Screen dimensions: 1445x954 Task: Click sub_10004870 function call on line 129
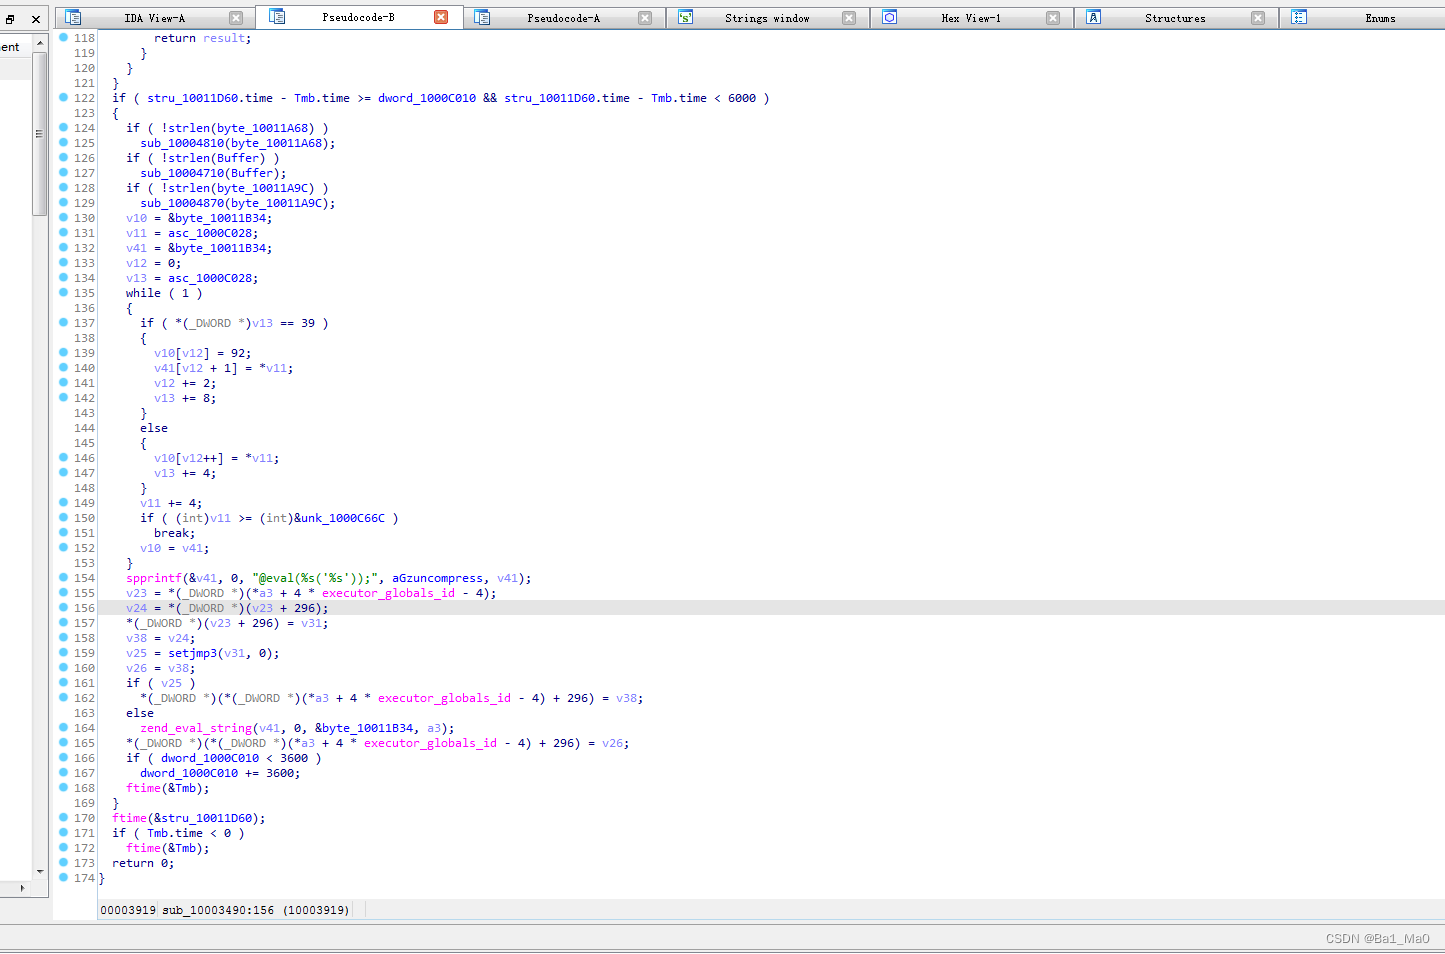(182, 203)
